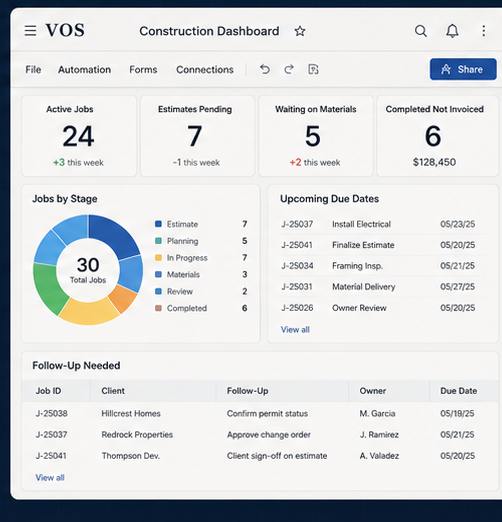Image resolution: width=502 pixels, height=522 pixels.
Task: Open the Automation menu
Action: [84, 70]
